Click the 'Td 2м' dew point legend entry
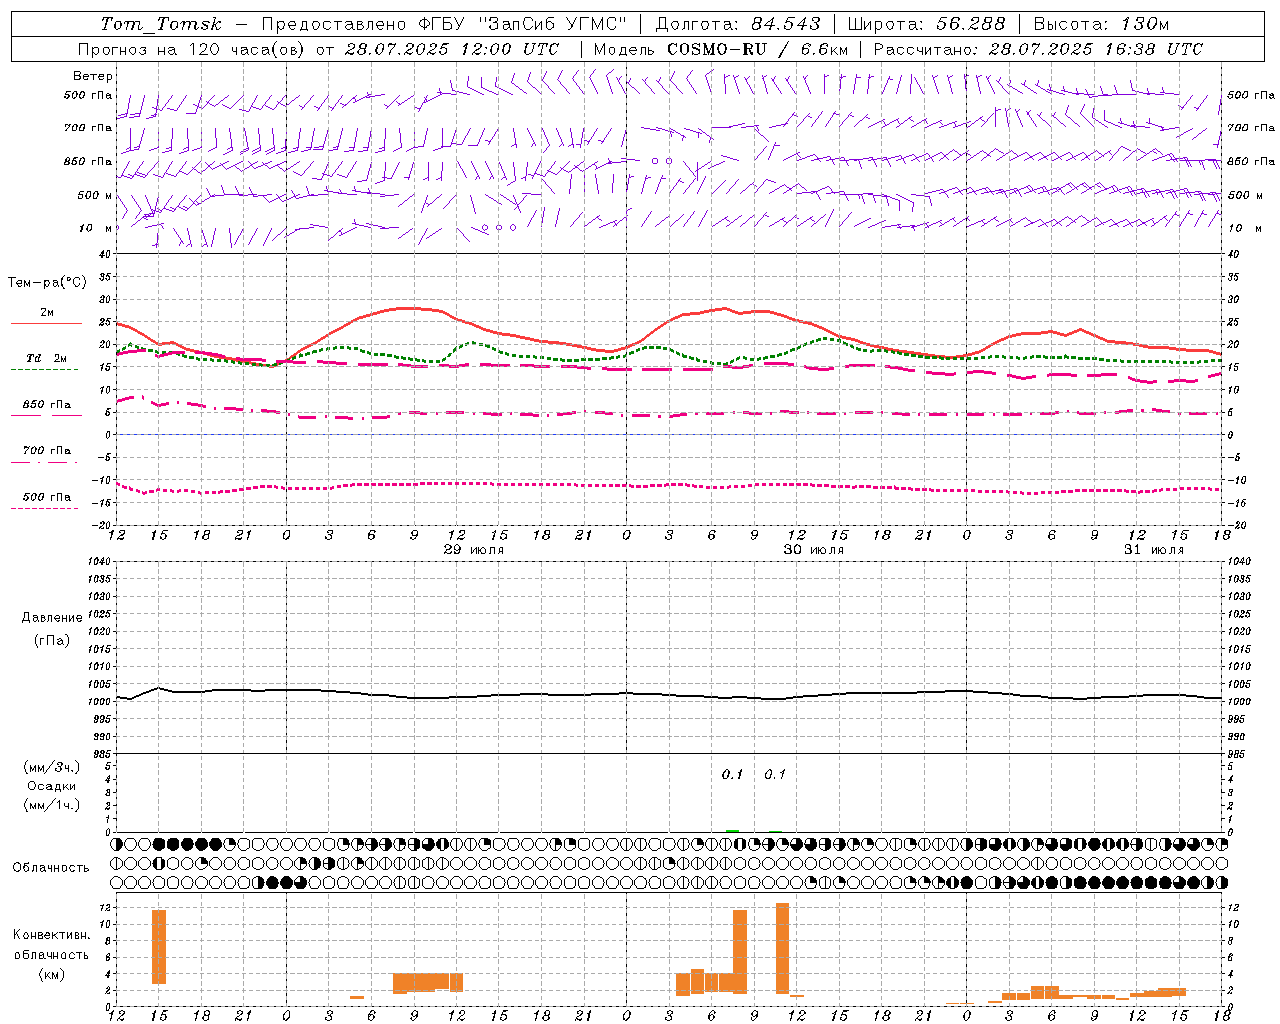Image resolution: width=1280 pixels, height=1024 pixels. [47, 358]
